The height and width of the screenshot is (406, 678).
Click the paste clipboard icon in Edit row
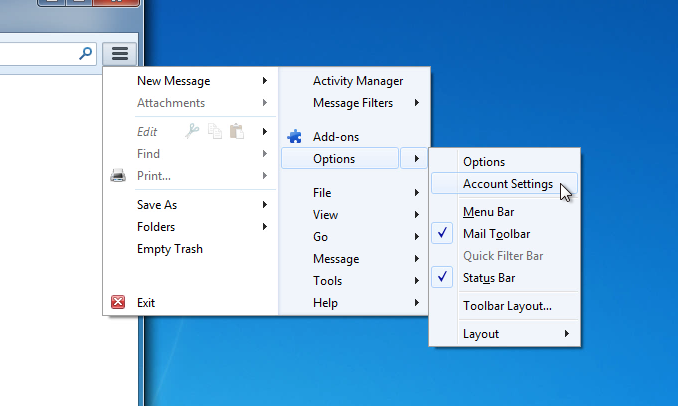[x=237, y=131]
